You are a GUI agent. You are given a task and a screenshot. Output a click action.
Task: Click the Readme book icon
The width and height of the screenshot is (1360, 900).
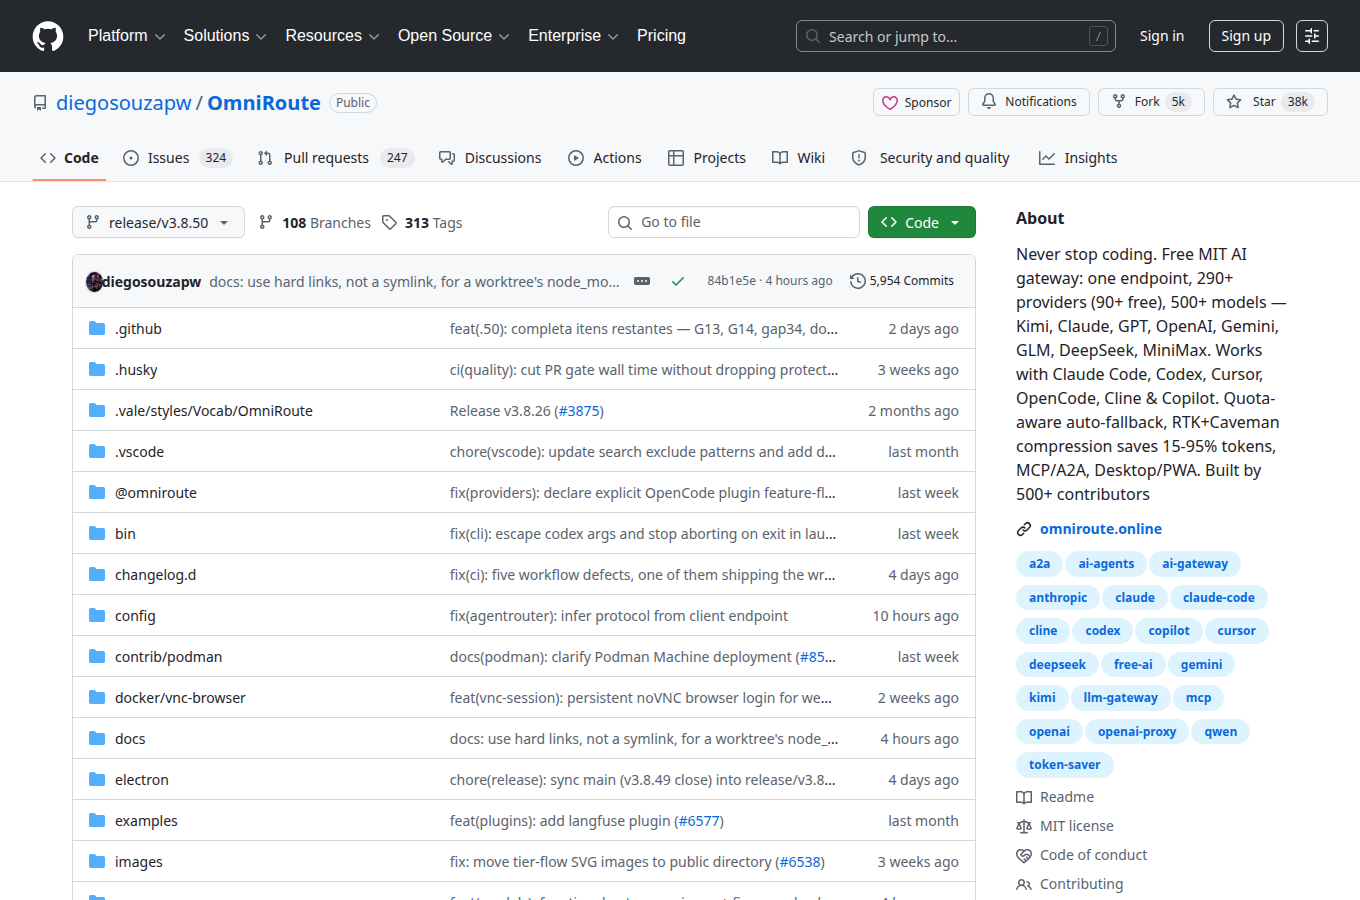(1024, 797)
